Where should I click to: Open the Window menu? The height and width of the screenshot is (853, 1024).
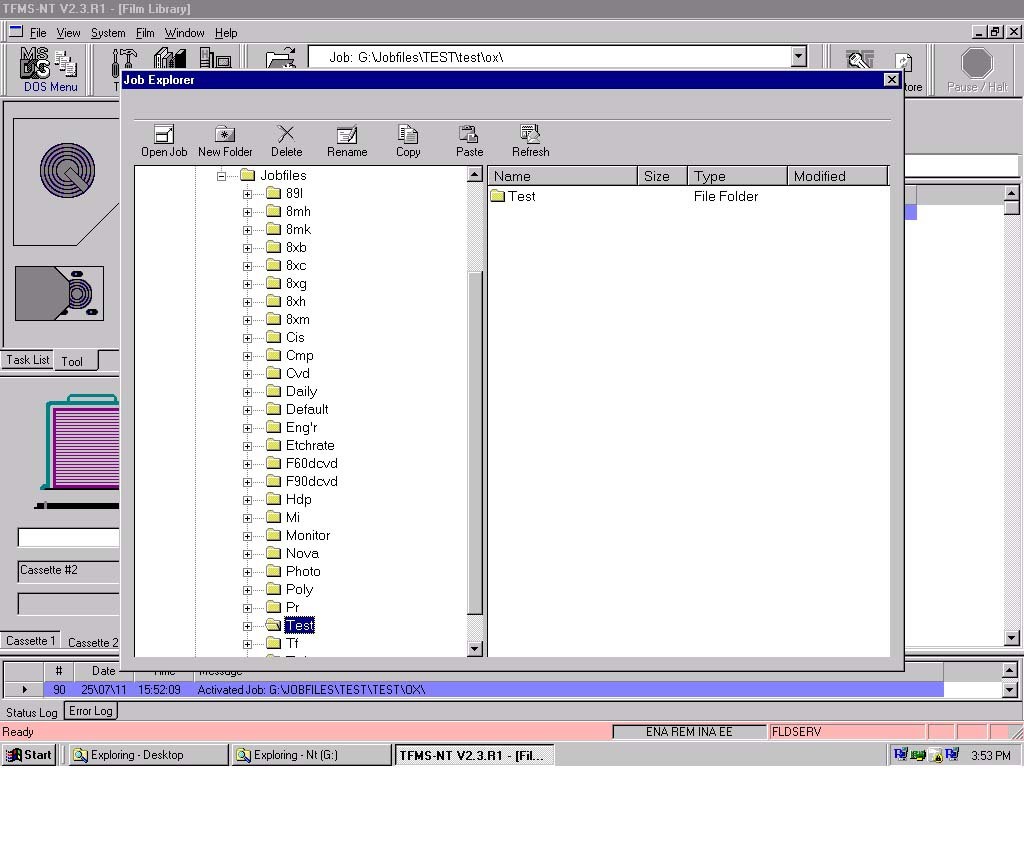coord(184,33)
